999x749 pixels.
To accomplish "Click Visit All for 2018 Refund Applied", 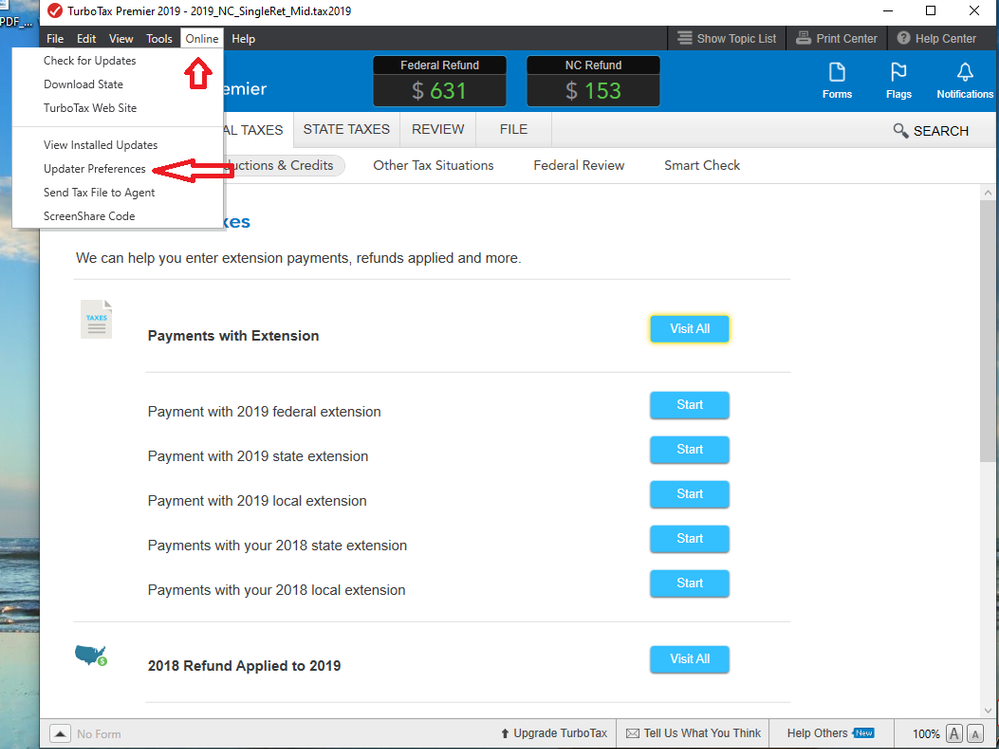I will point(689,659).
